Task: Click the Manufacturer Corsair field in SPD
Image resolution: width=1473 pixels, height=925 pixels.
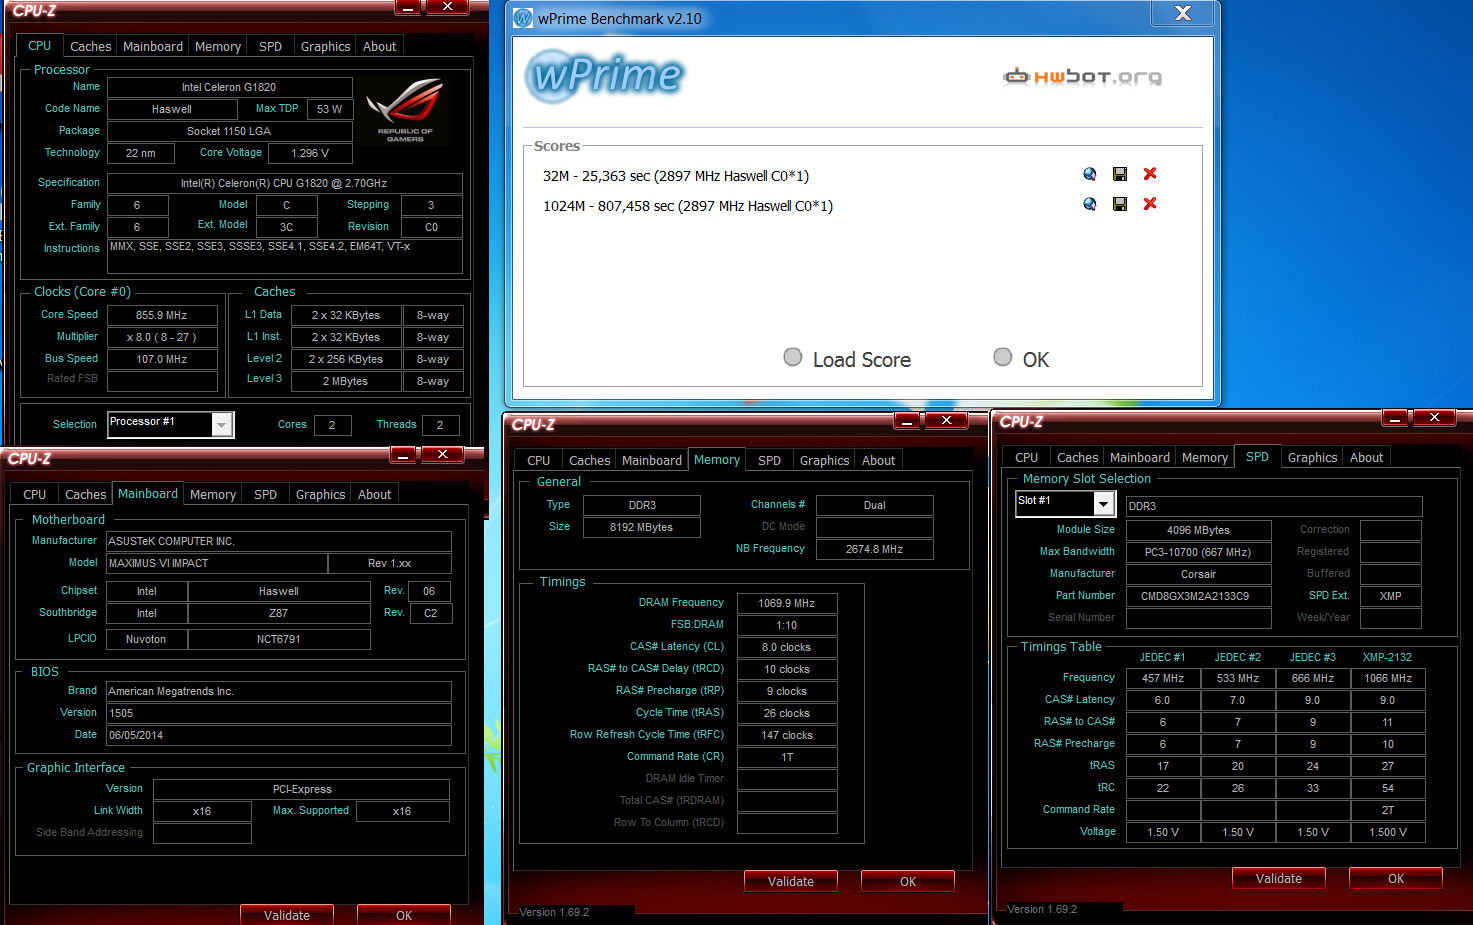Action: (x=1198, y=575)
